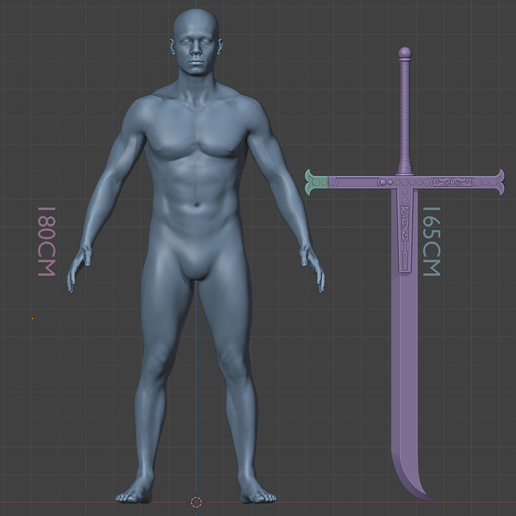
Task: Select the human figure's head
Action: click(x=196, y=42)
